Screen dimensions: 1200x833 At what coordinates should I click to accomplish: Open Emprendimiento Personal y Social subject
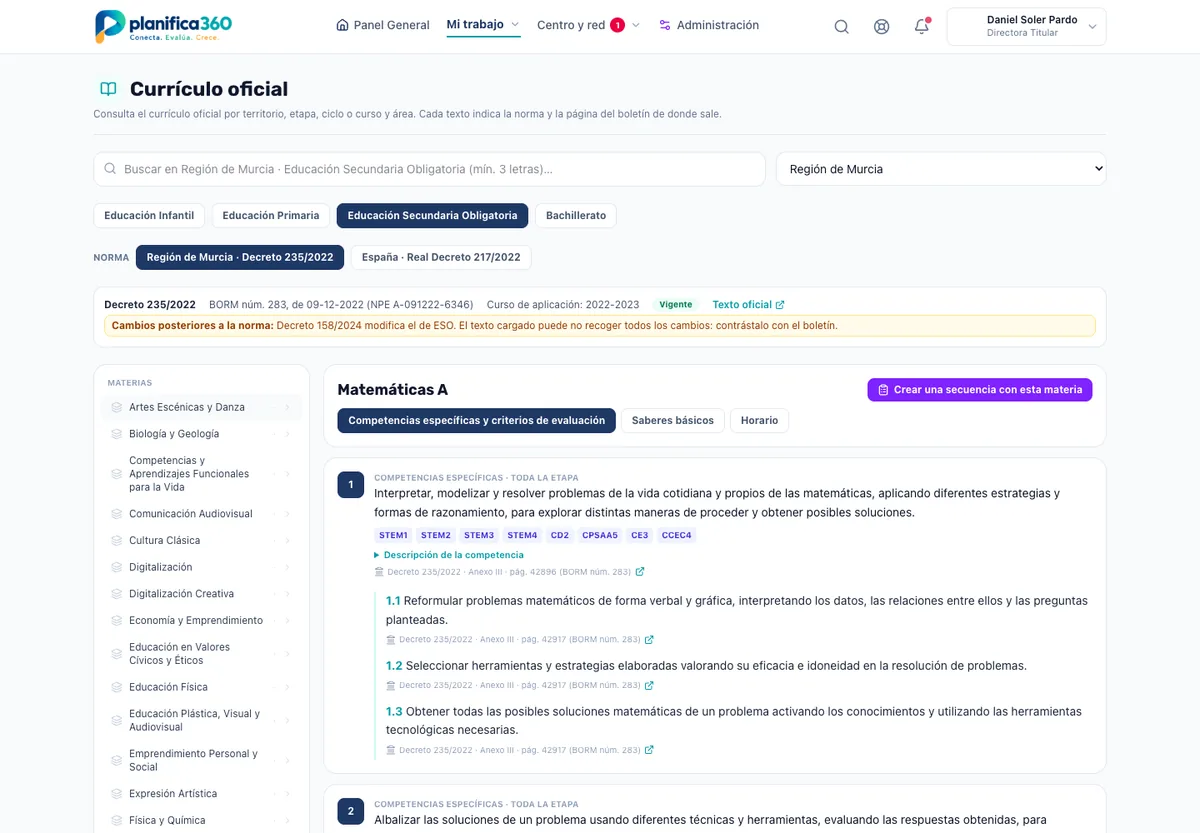pos(201,760)
